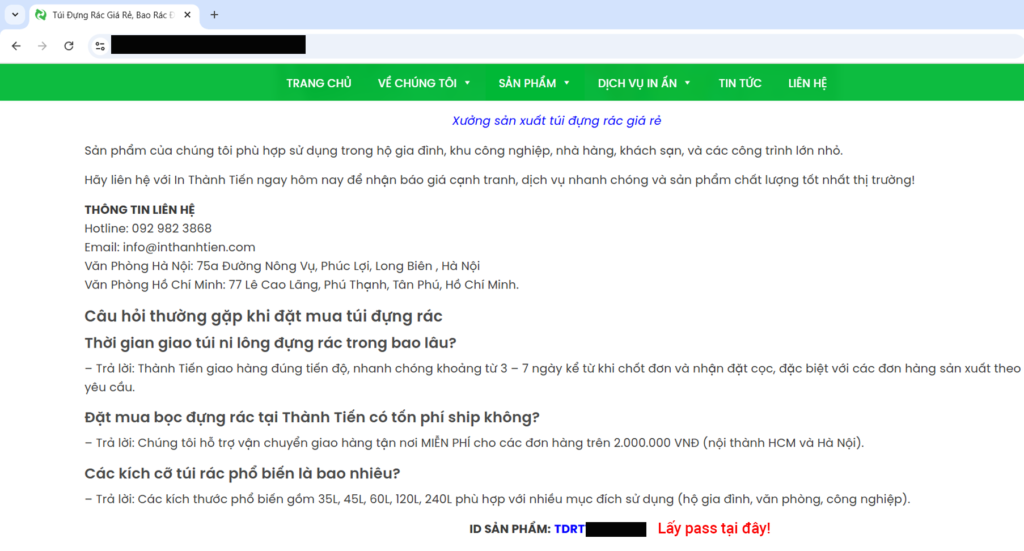The width and height of the screenshot is (1024, 551).
Task: Expand the VỀ CHÚNG TÔI dropdown
Action: pyautogui.click(x=424, y=83)
